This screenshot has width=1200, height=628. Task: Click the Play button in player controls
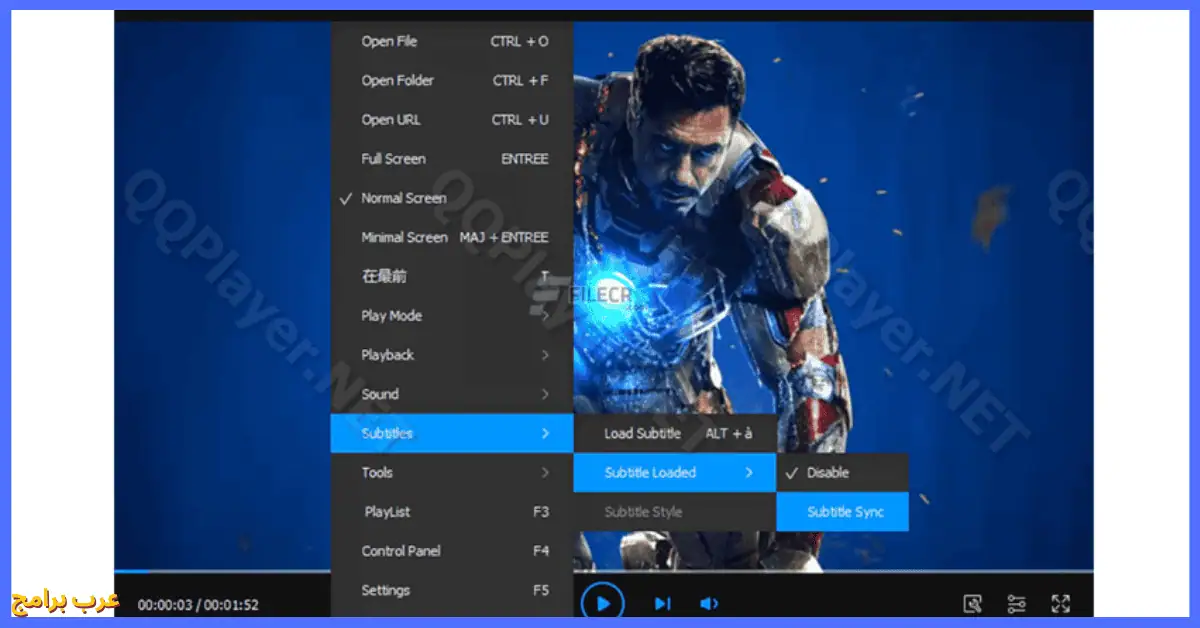click(x=602, y=603)
